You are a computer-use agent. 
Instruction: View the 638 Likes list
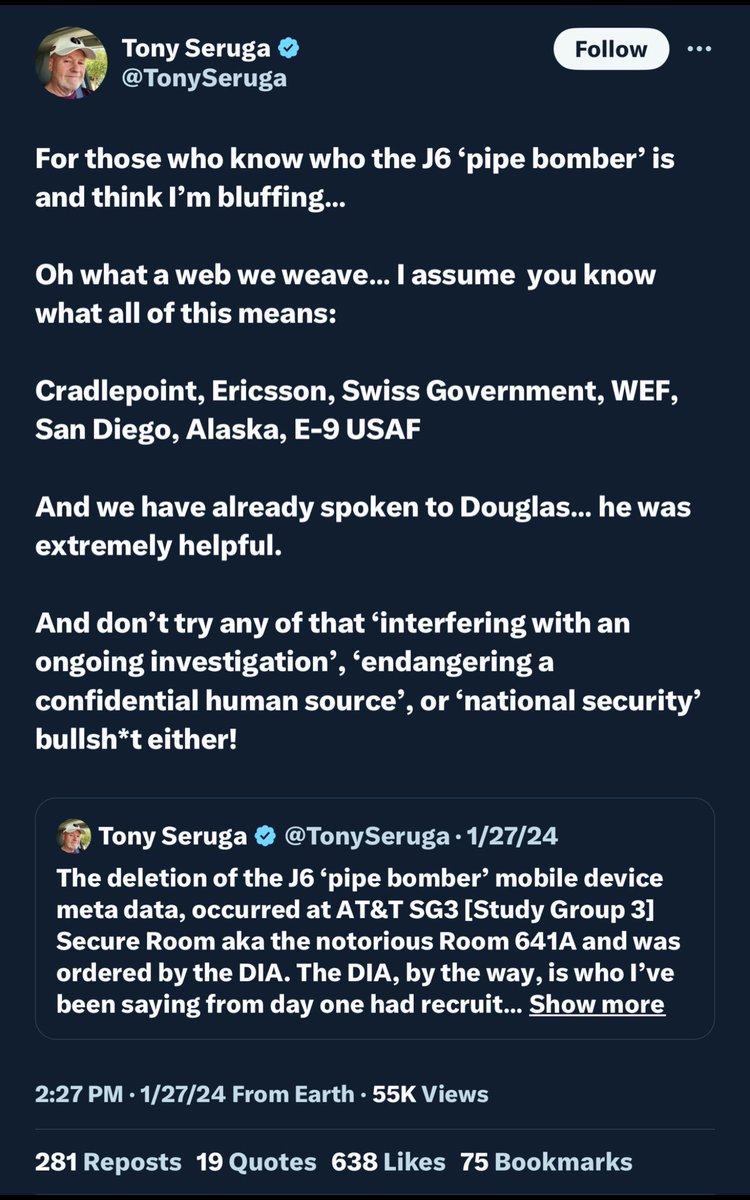point(387,1161)
